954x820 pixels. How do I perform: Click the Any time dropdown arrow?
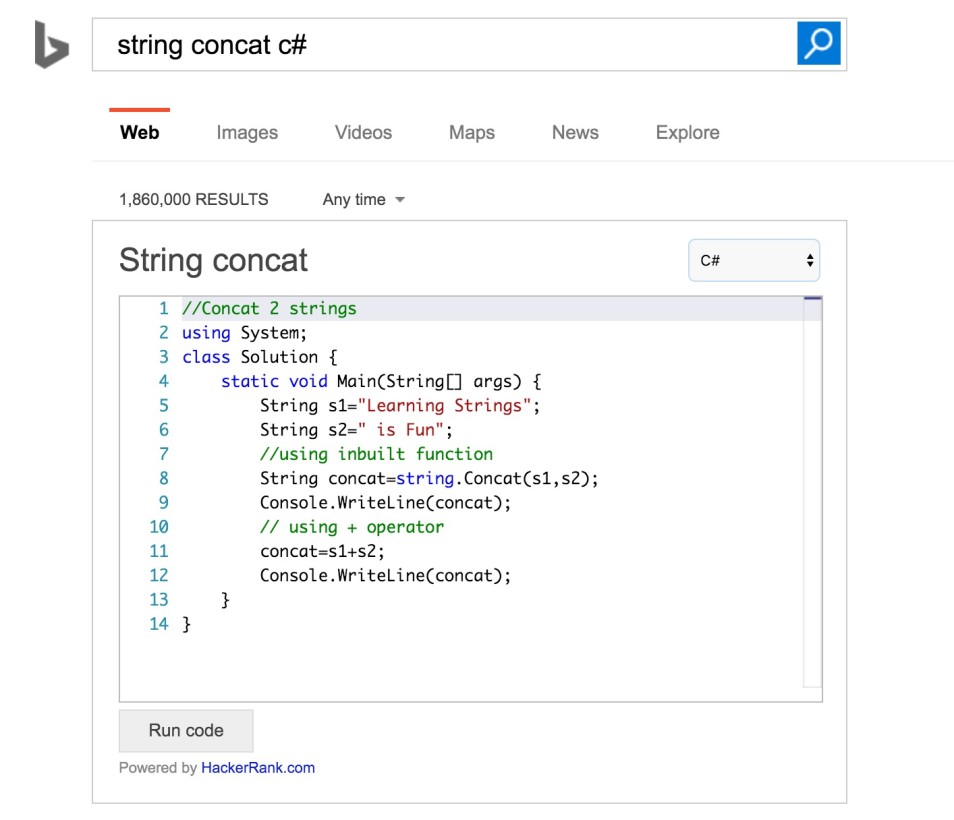pyautogui.click(x=400, y=200)
